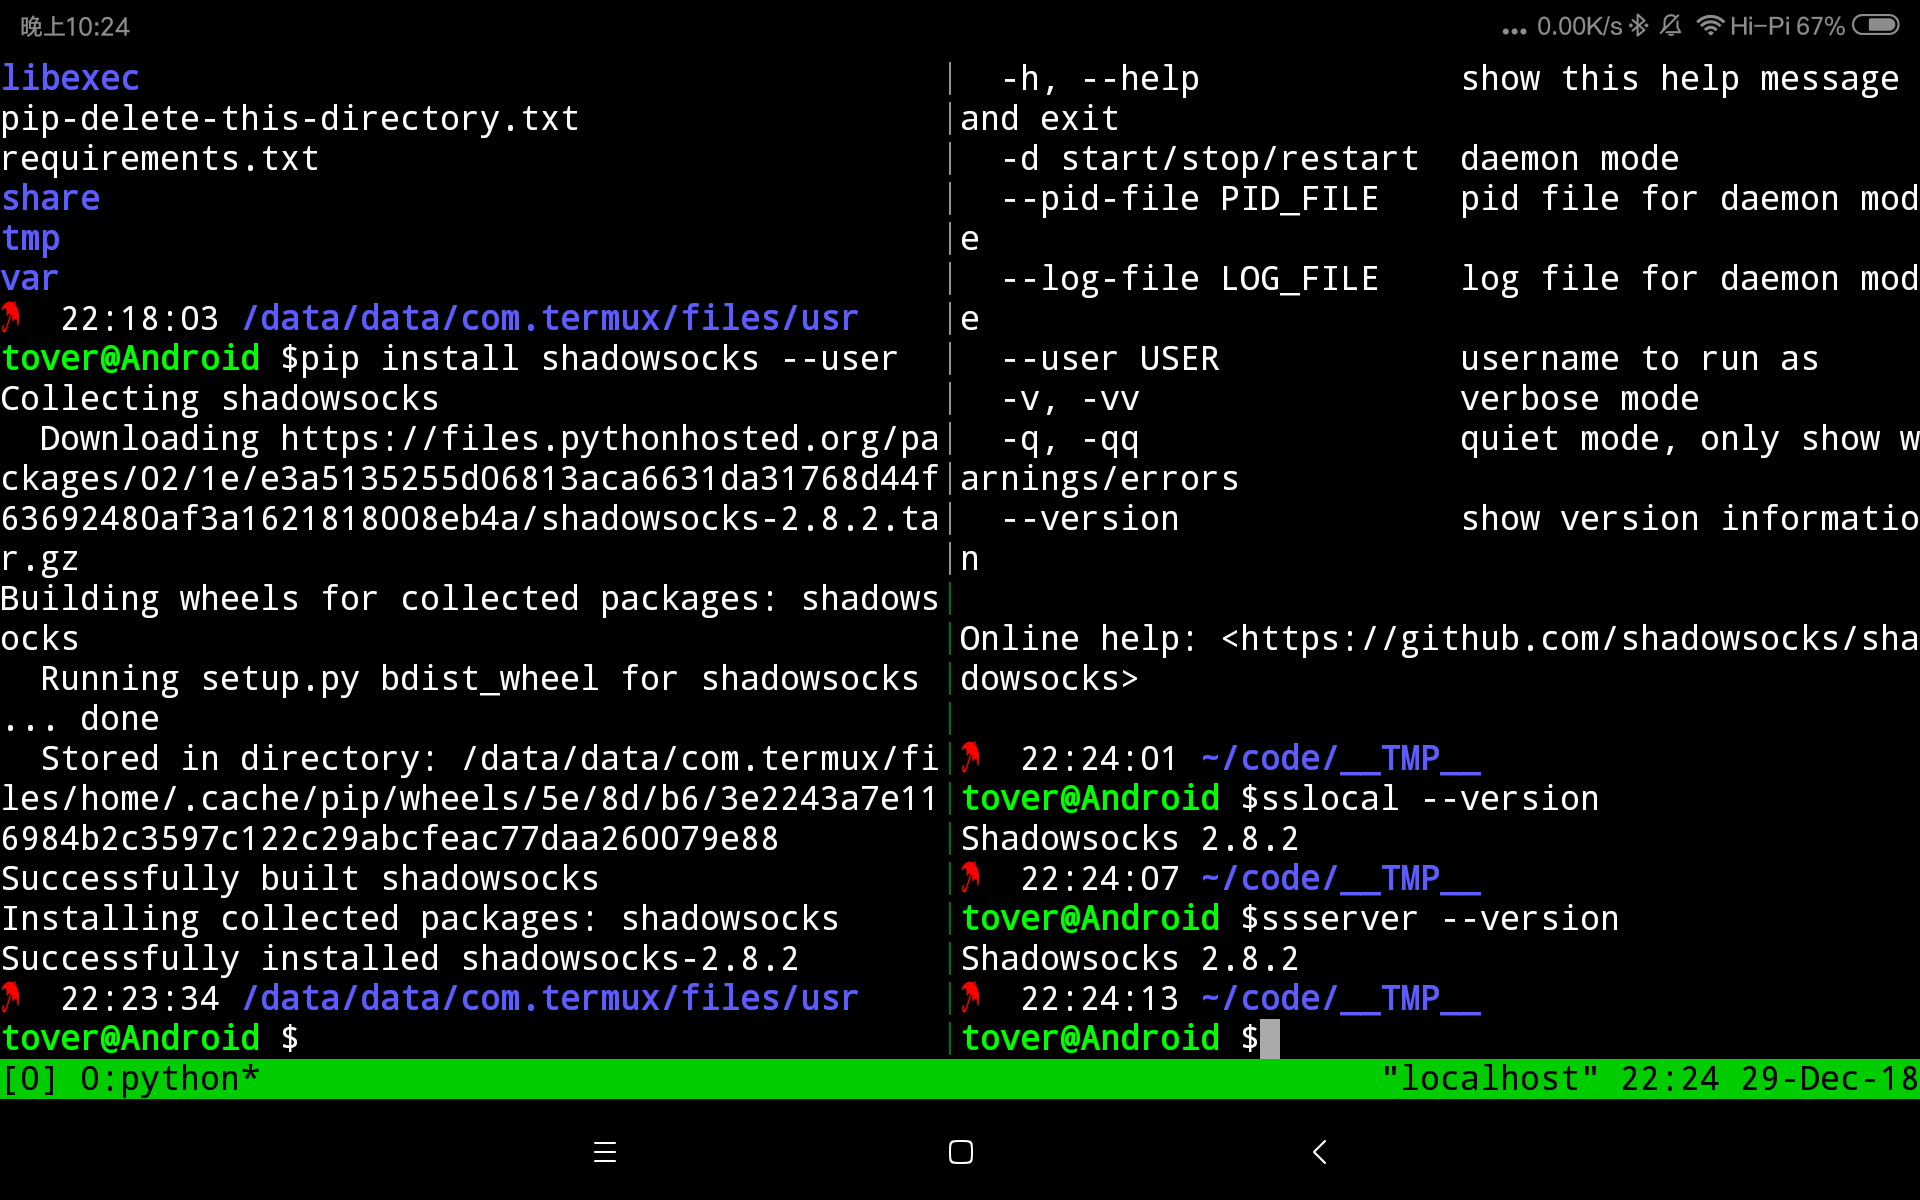
Task: Click the terminal cursor in the right pane
Action: point(1270,1039)
